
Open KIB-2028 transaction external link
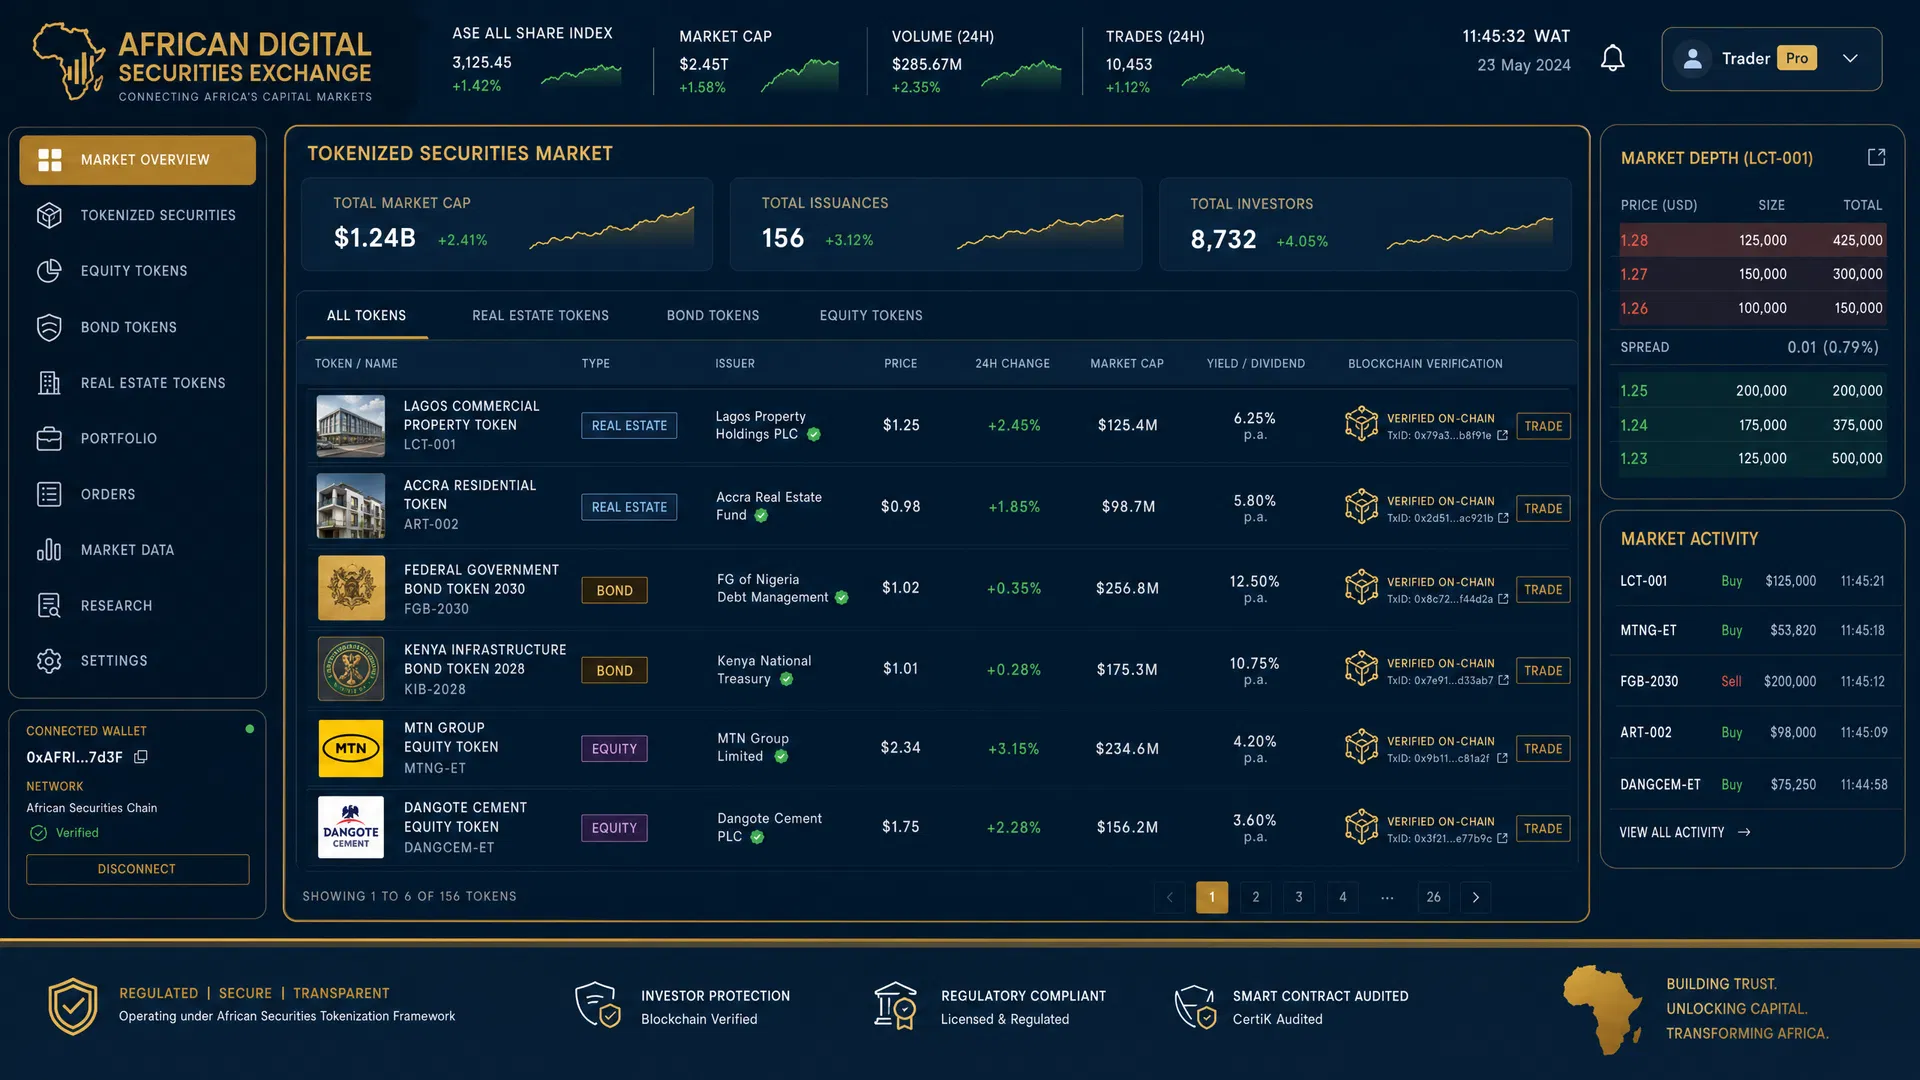click(1503, 680)
